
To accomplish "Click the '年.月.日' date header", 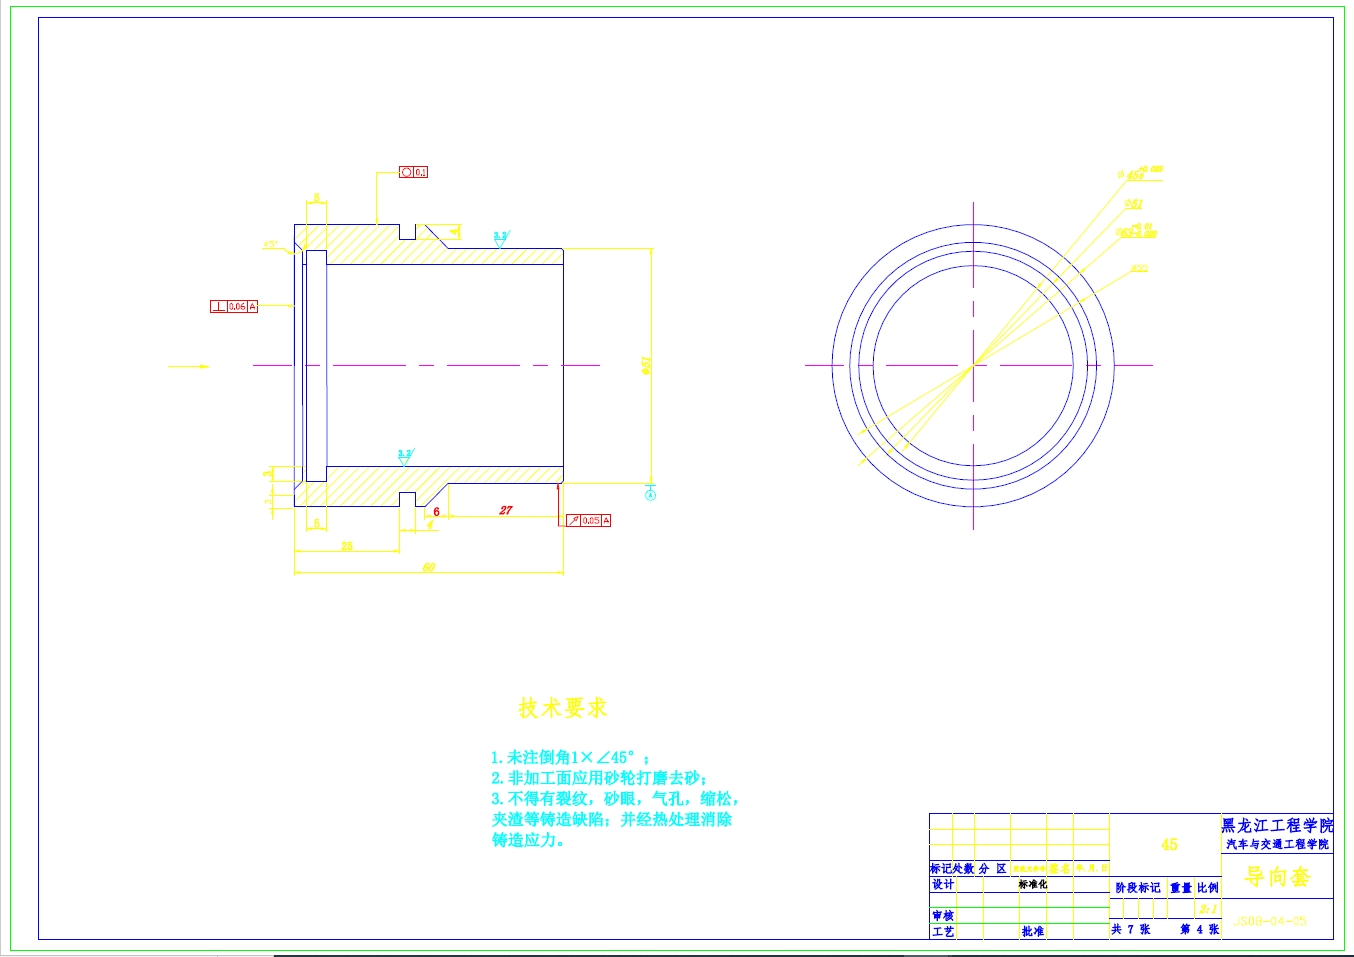I will tap(1091, 868).
